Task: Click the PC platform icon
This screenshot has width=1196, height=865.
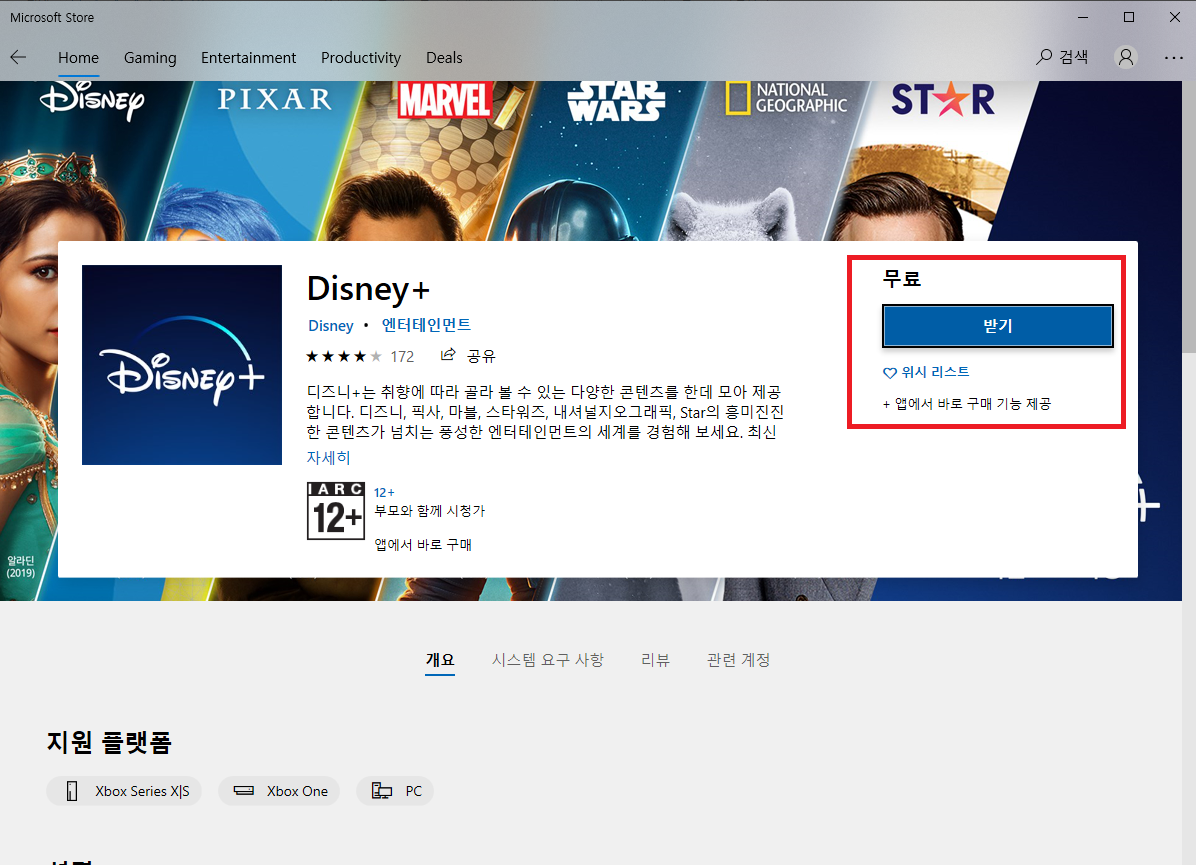Action: 381,791
